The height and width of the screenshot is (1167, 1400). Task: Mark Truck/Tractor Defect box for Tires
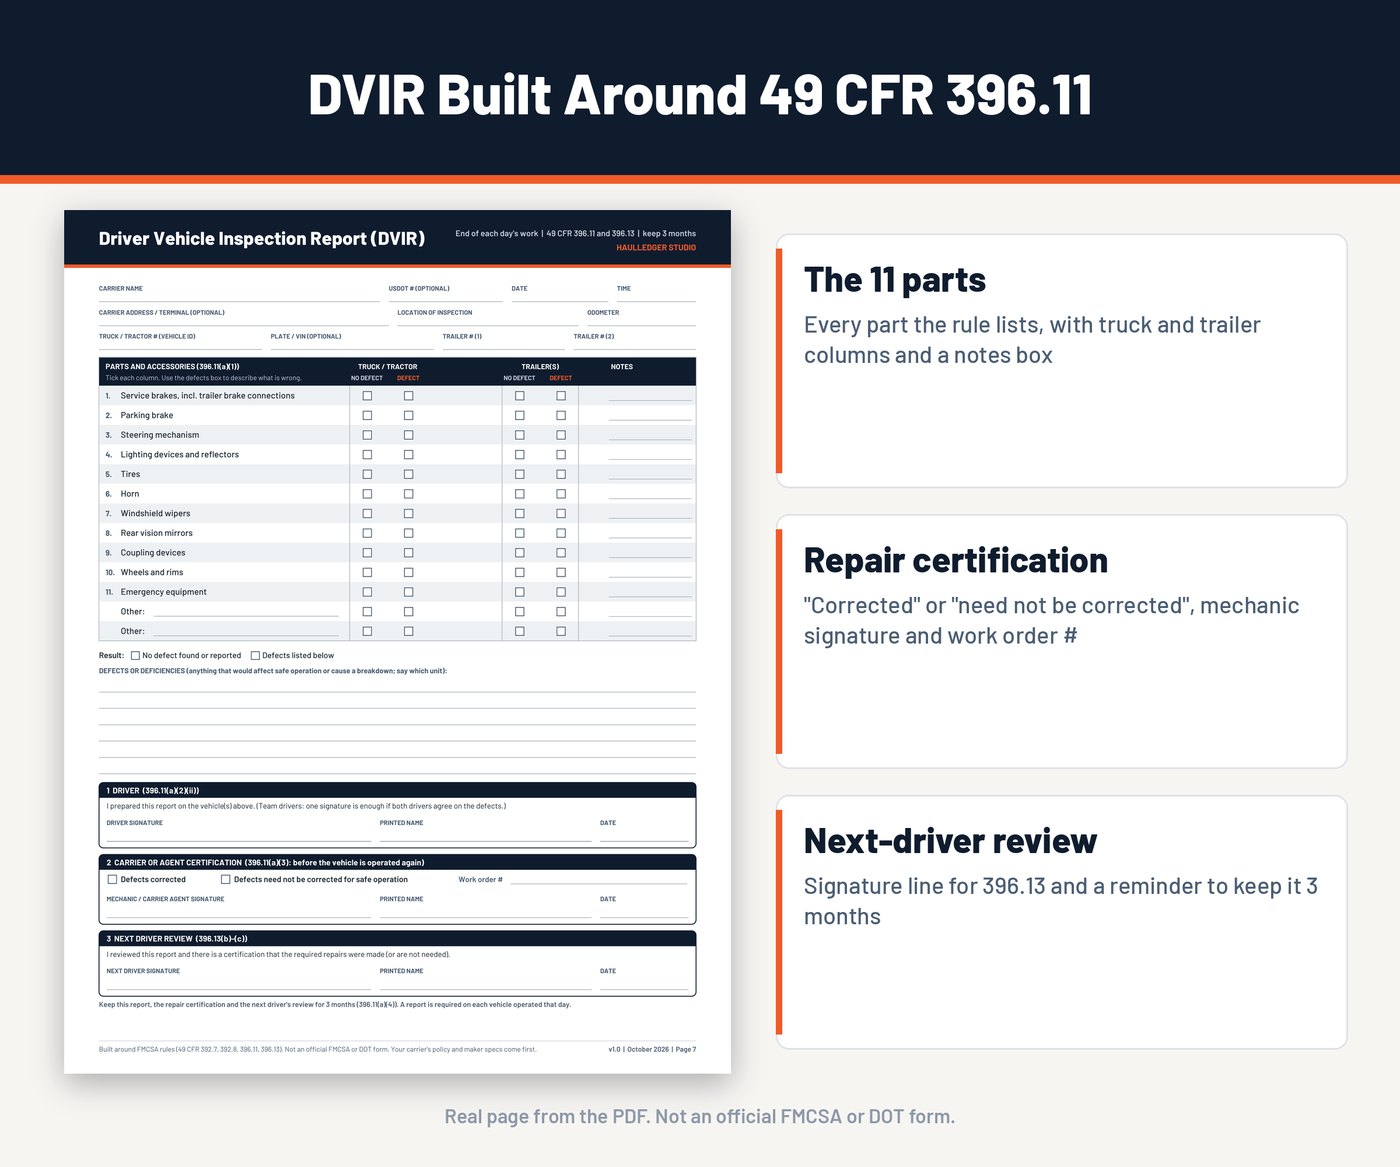[x=408, y=474]
